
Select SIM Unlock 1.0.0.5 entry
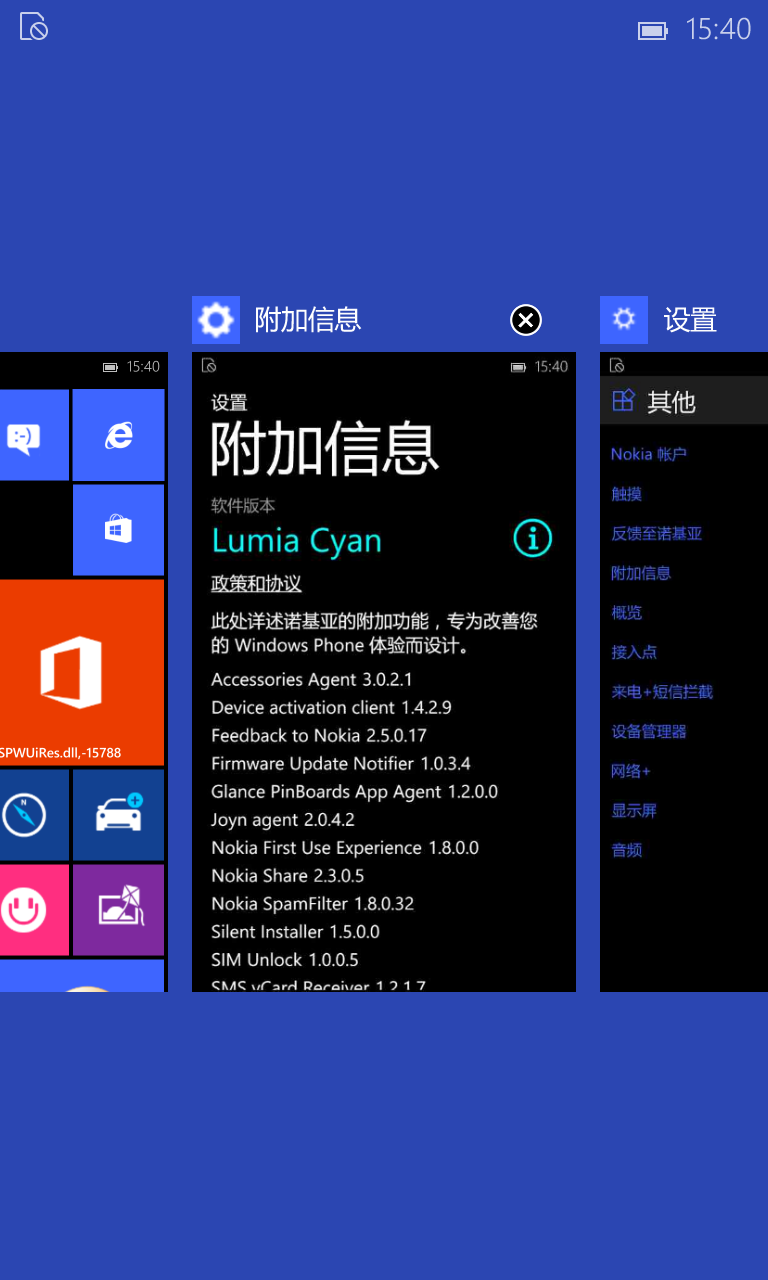[285, 960]
